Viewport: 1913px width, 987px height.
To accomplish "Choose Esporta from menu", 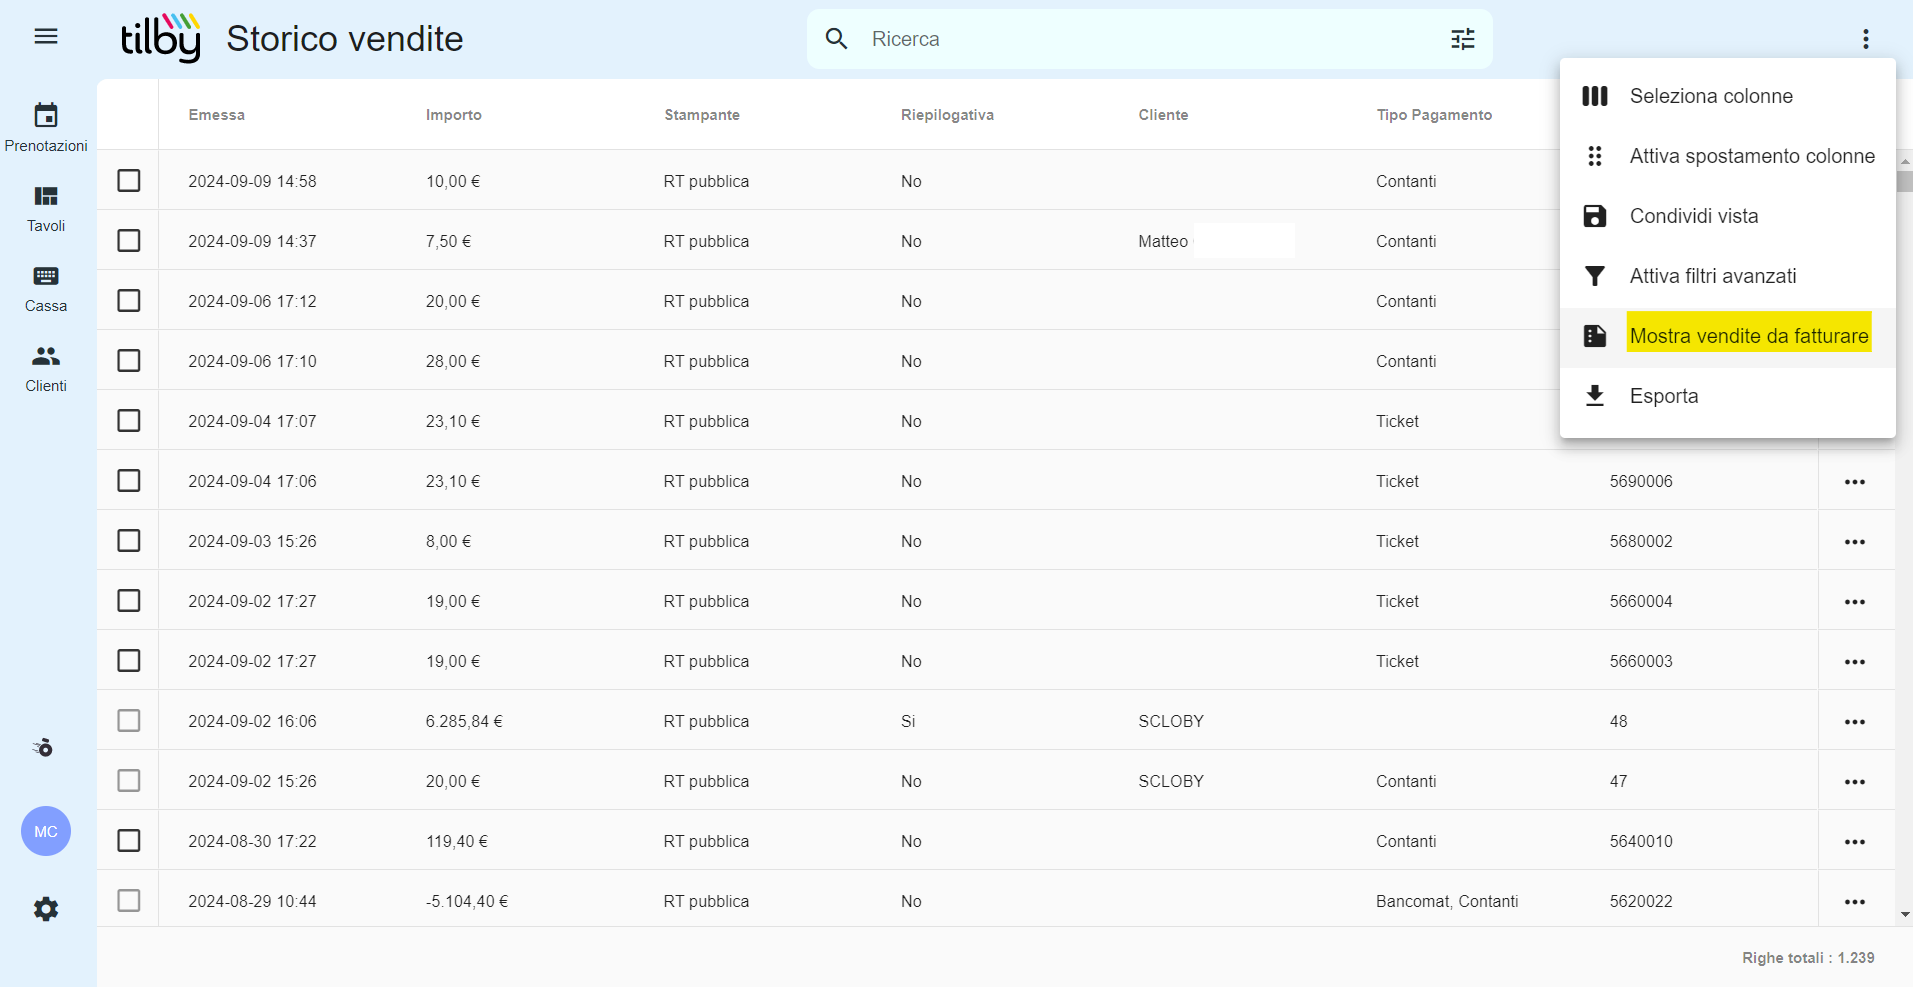I will tap(1727, 396).
